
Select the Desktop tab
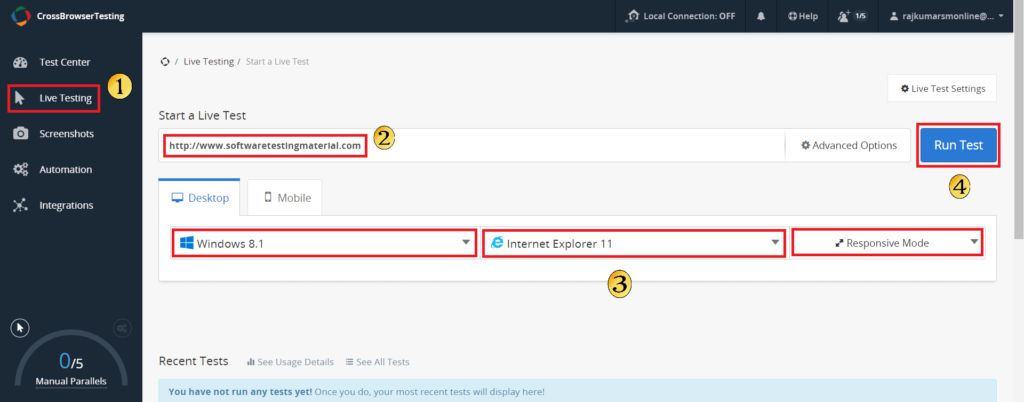[x=199, y=198]
